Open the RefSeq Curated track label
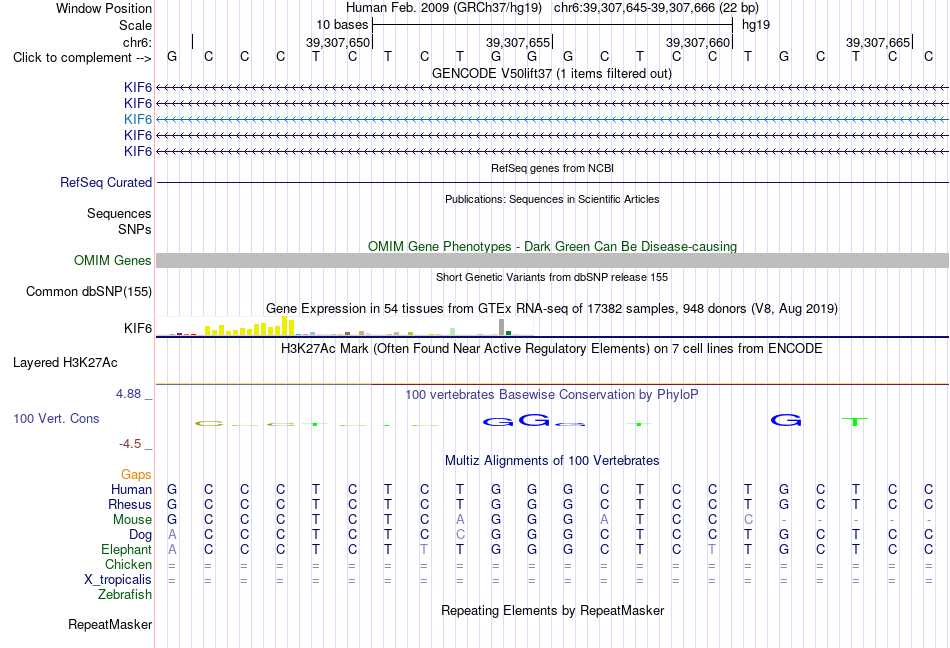This screenshot has height=648, width=950. pos(105,182)
